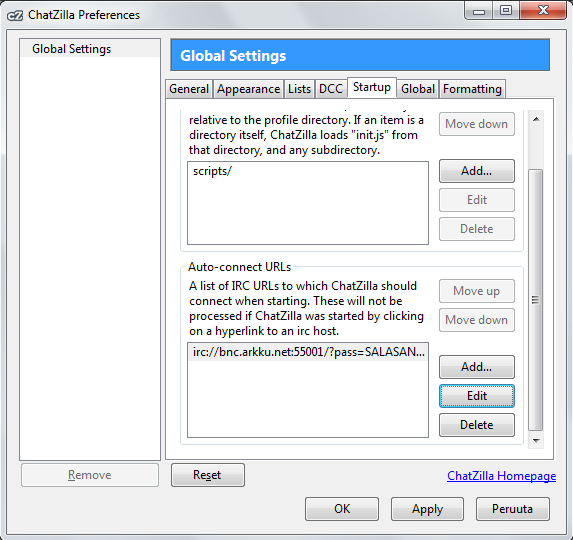Maximize the ChatZilla Preferences window
Screen dimensions: 573x540
(506, 11)
